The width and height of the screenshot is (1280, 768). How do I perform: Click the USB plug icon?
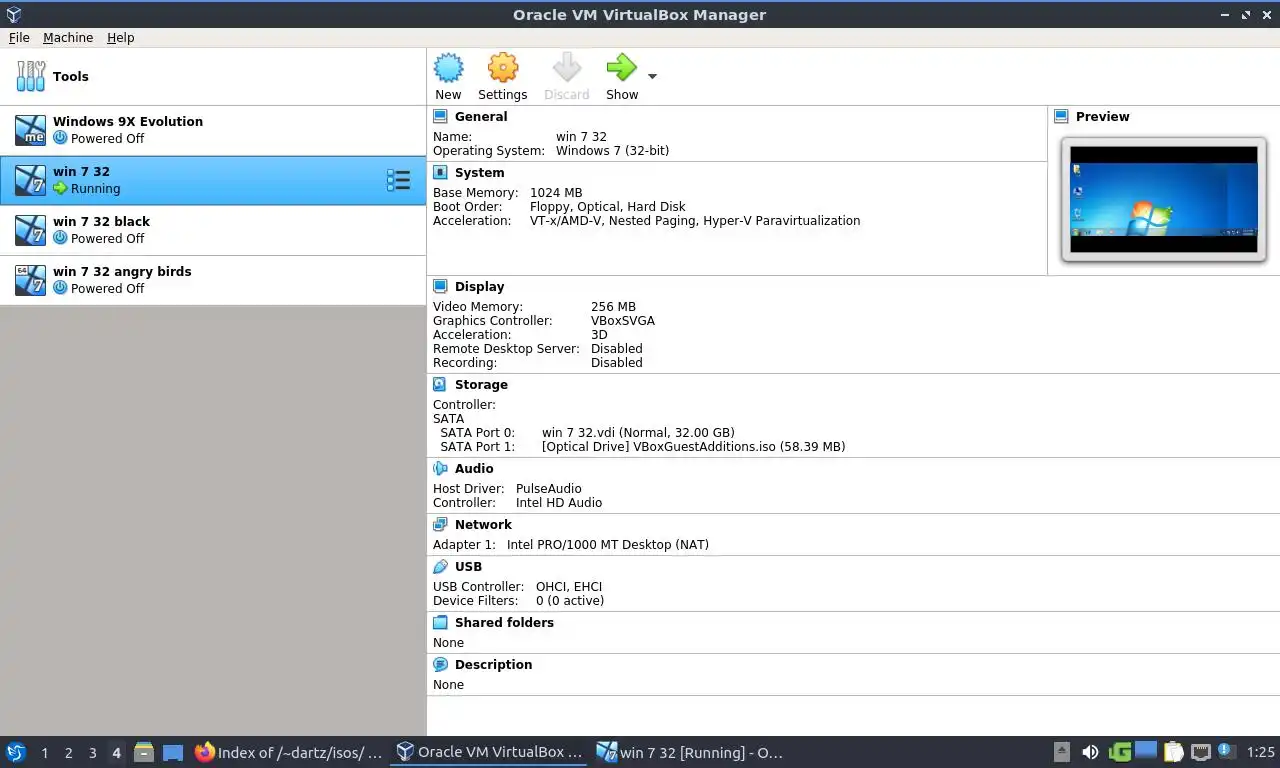(x=440, y=566)
